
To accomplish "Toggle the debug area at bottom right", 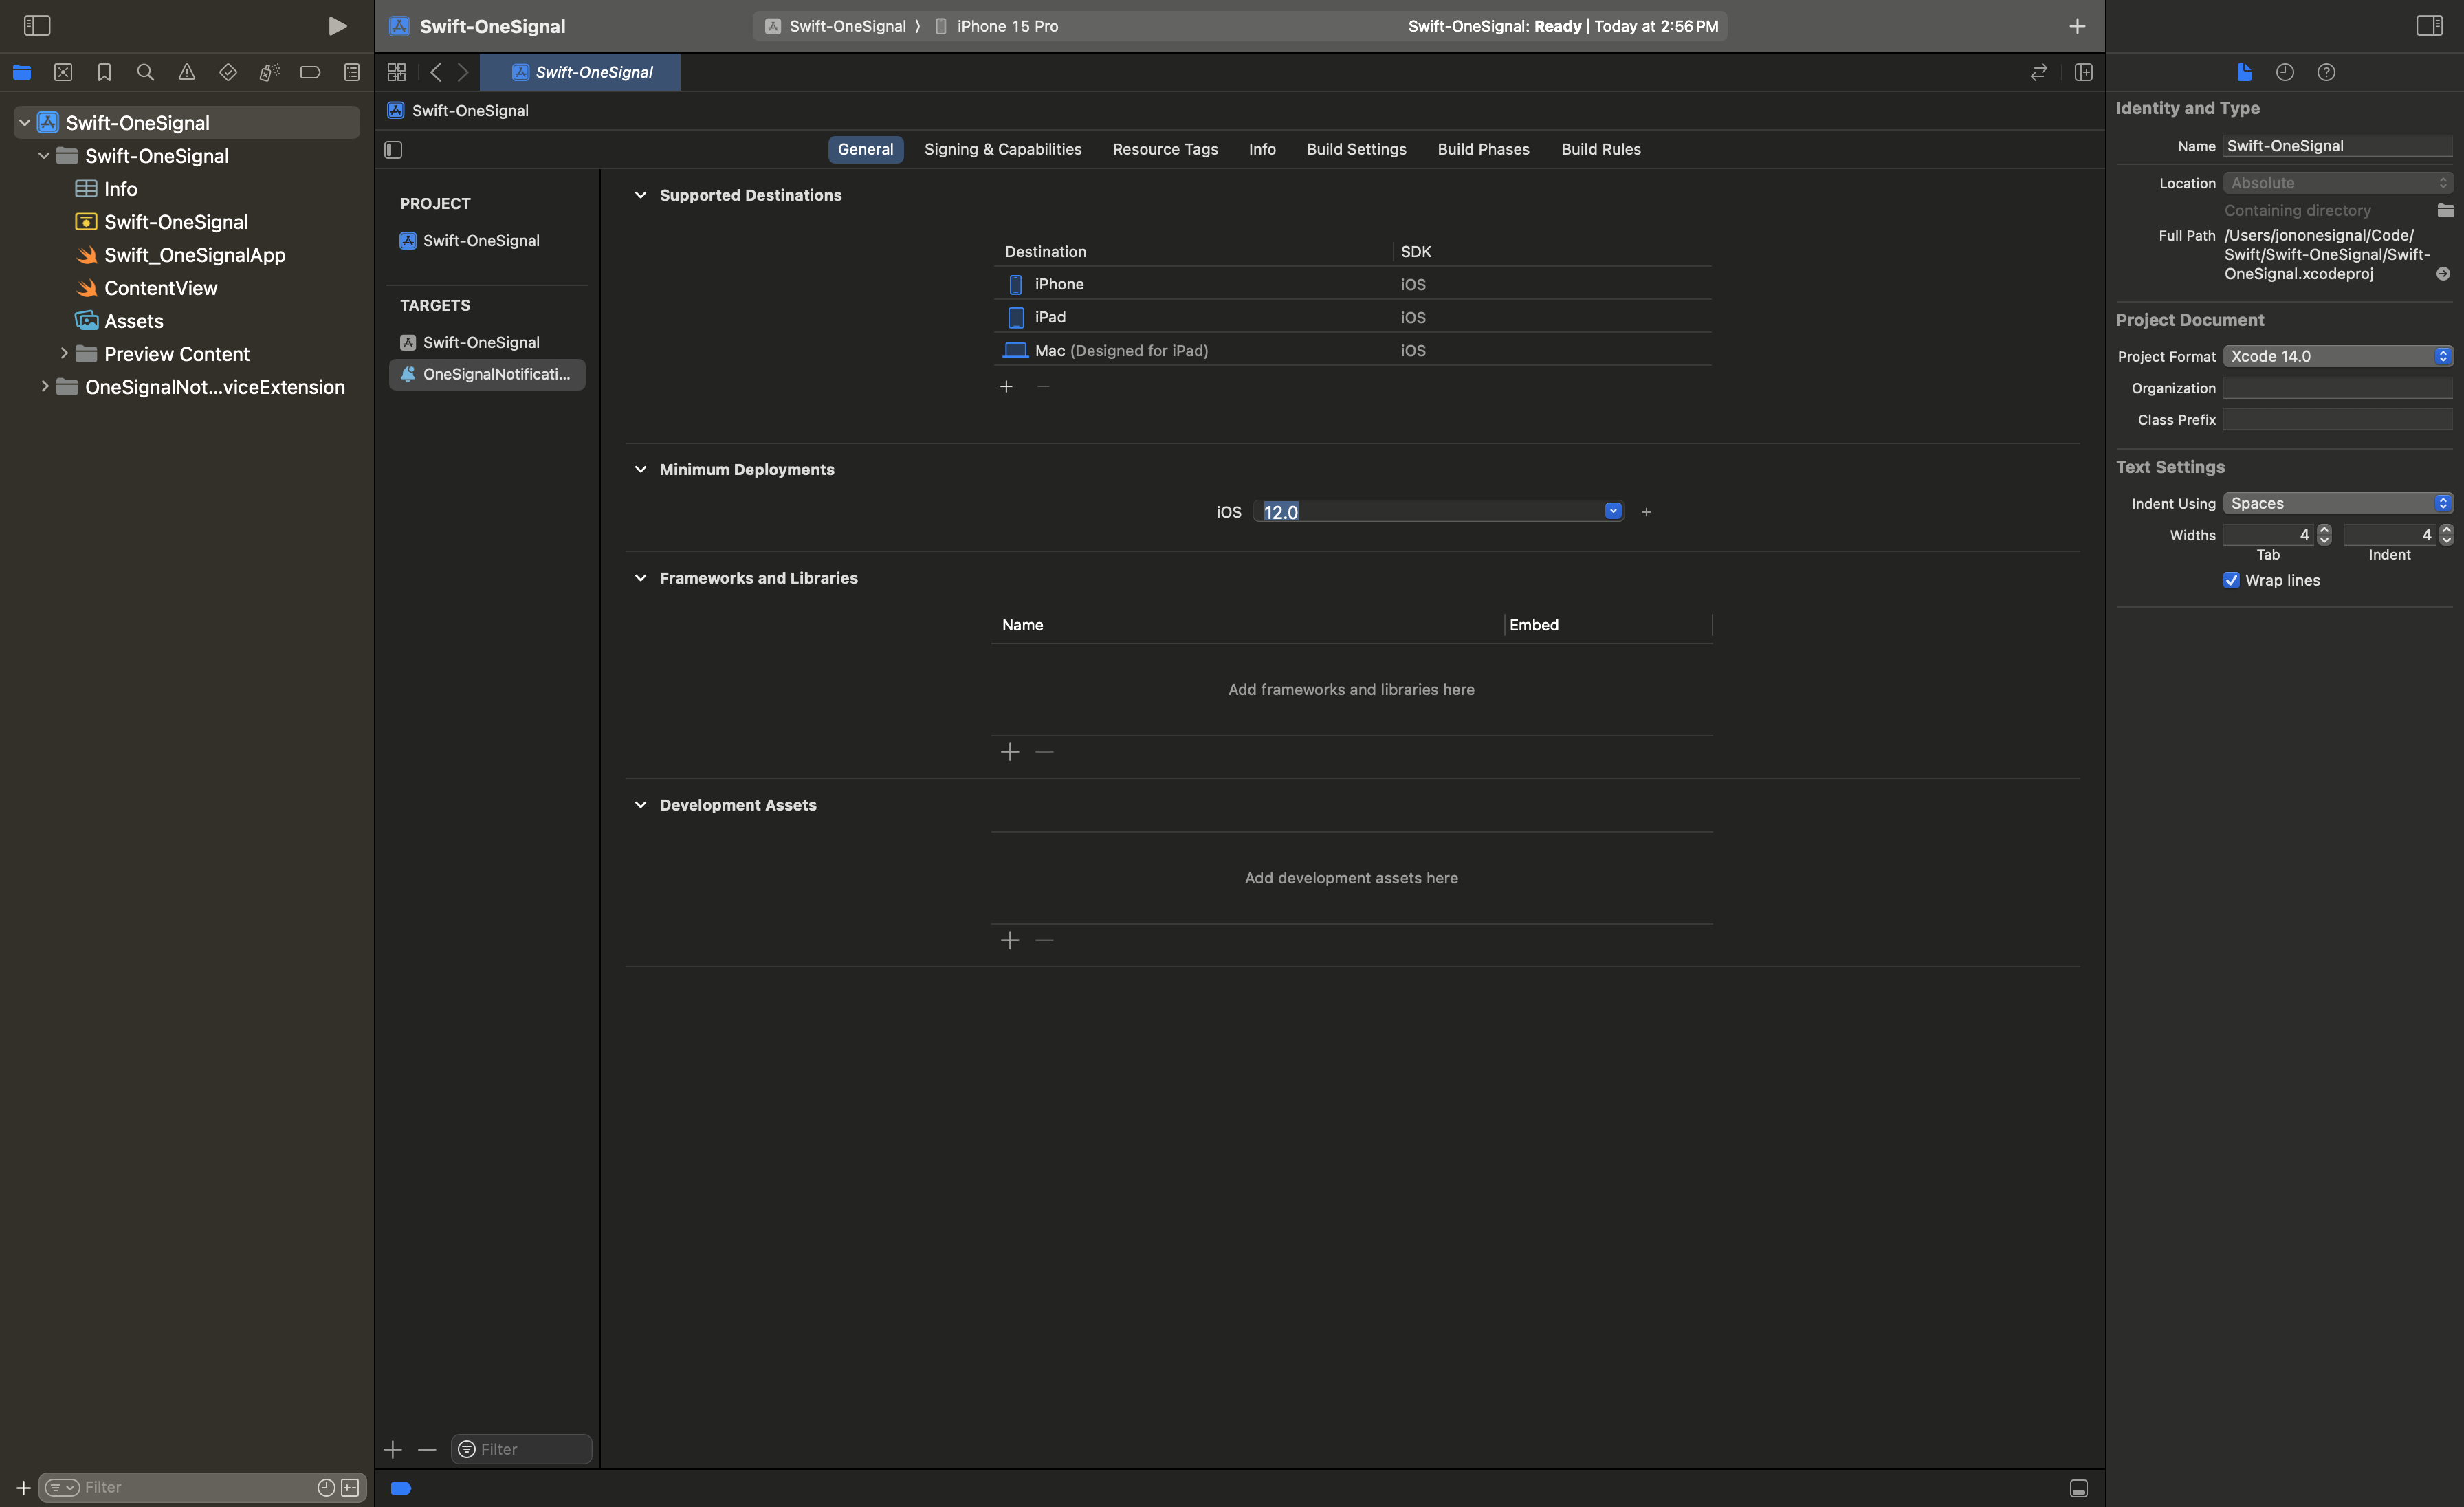I will click(x=2079, y=1489).
